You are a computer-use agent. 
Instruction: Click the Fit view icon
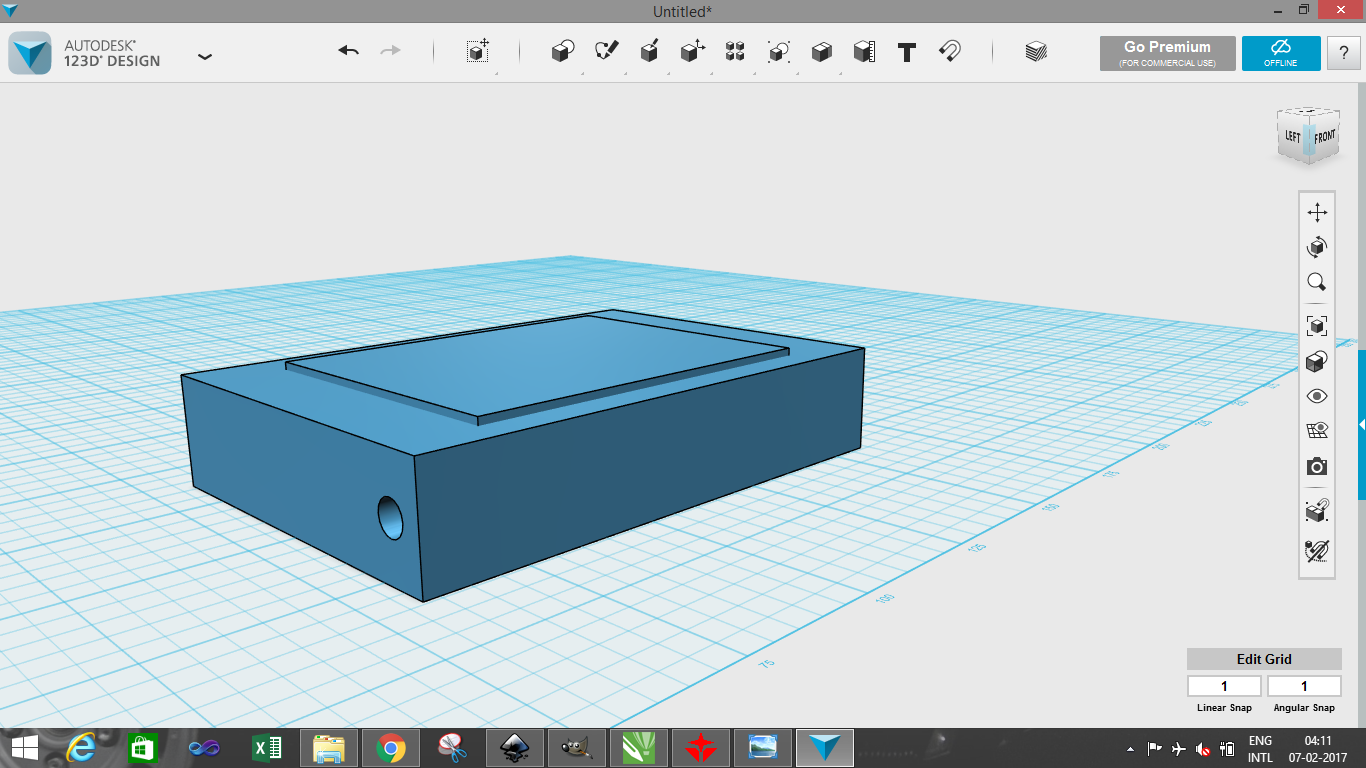pos(1317,326)
